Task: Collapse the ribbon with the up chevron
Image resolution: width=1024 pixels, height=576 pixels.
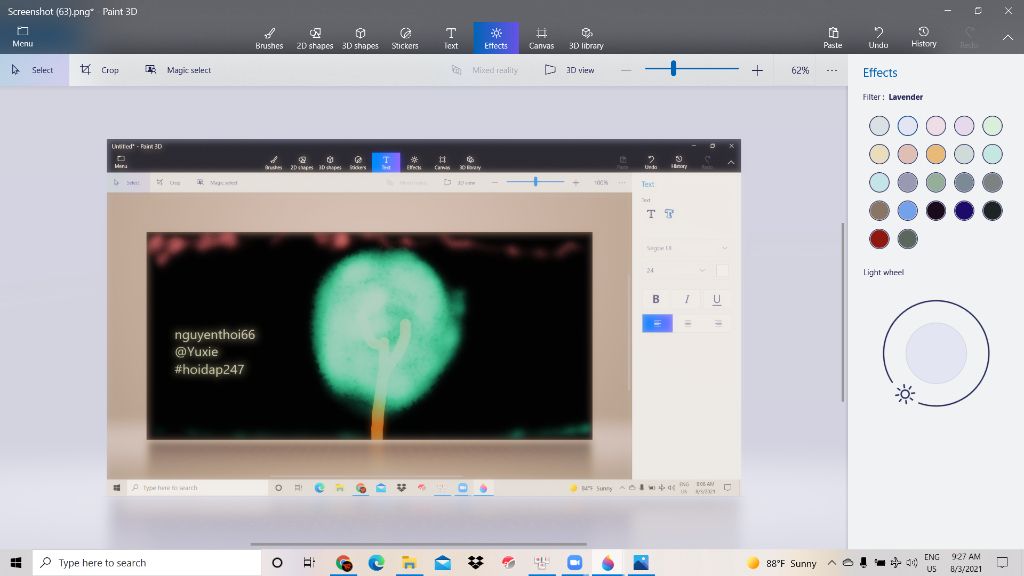Action: [x=1008, y=38]
